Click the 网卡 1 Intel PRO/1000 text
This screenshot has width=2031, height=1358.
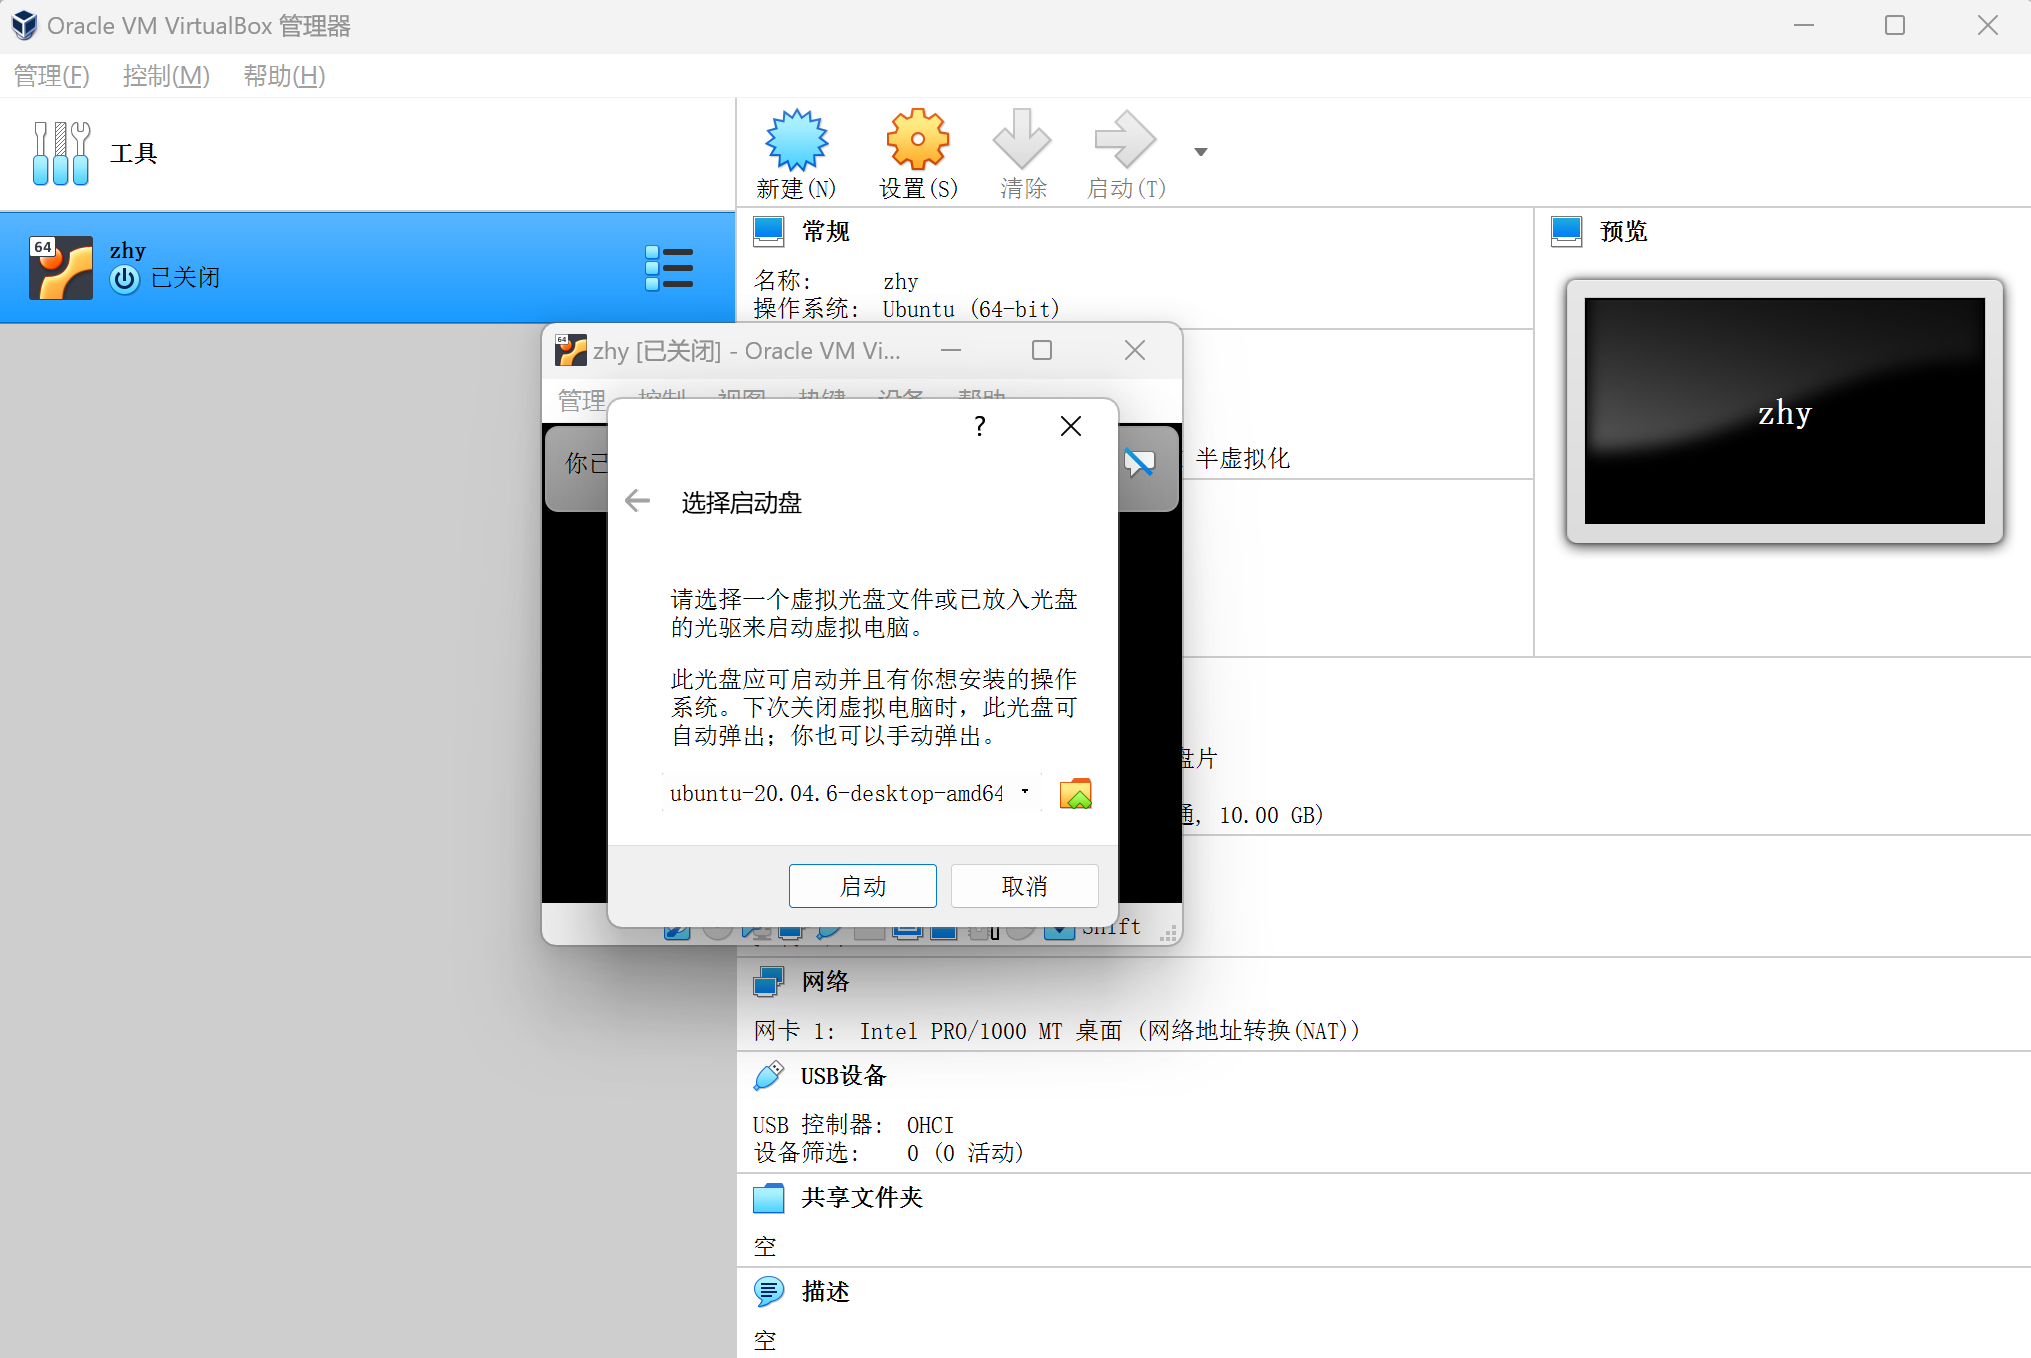(1056, 1031)
